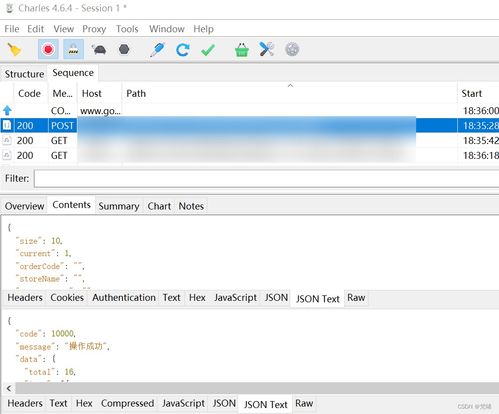499x414 pixels.
Task: Show response Compressed tab
Action: click(127, 403)
